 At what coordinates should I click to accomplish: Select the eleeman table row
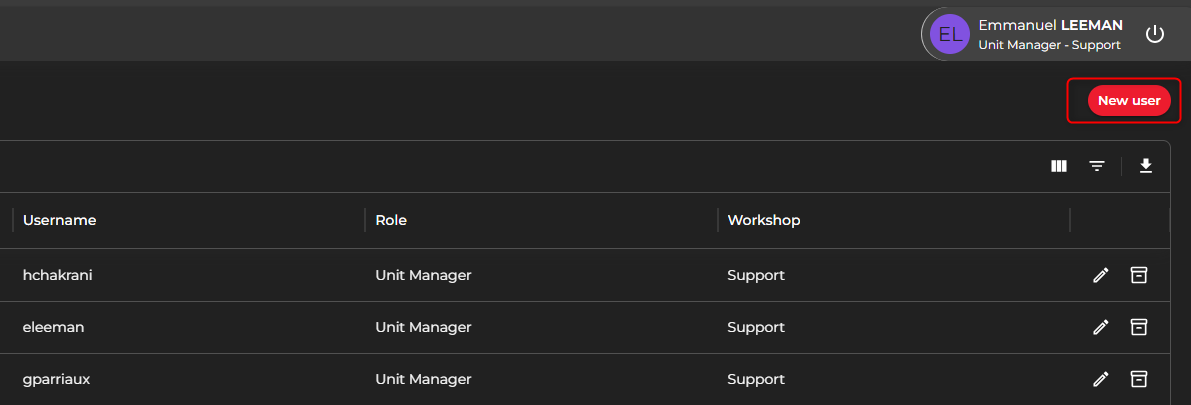point(585,327)
